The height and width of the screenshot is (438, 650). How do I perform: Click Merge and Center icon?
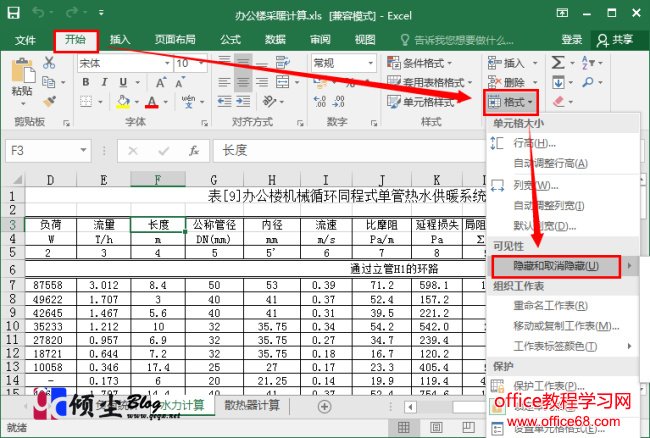(283, 82)
